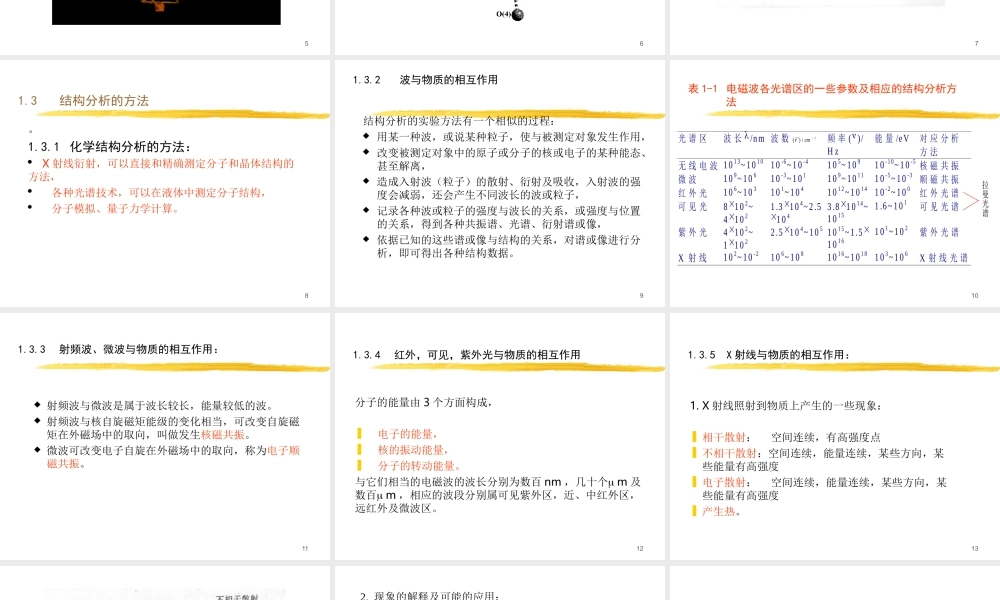The width and height of the screenshot is (1000, 600).
Task: Click the '能量/eV' table column header
Action: pyautogui.click(x=892, y=138)
